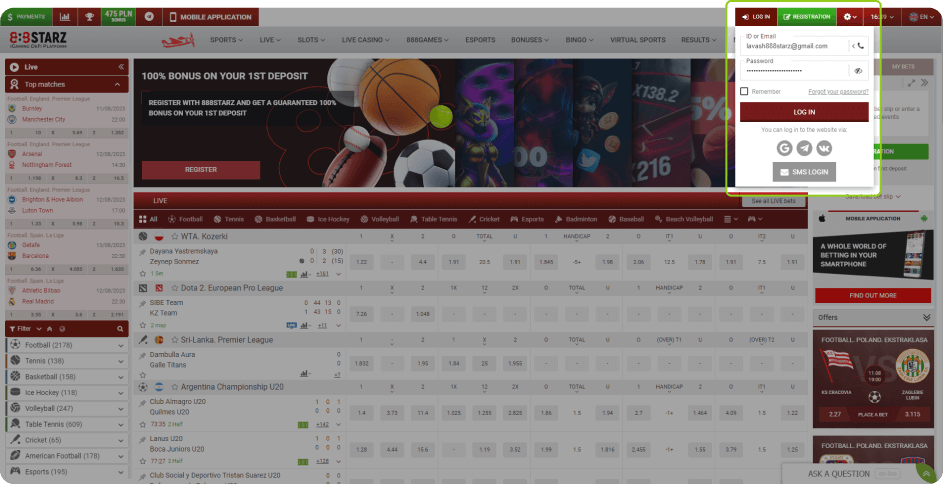Expand the LIVE menu
The height and width of the screenshot is (484, 943).
click(270, 40)
